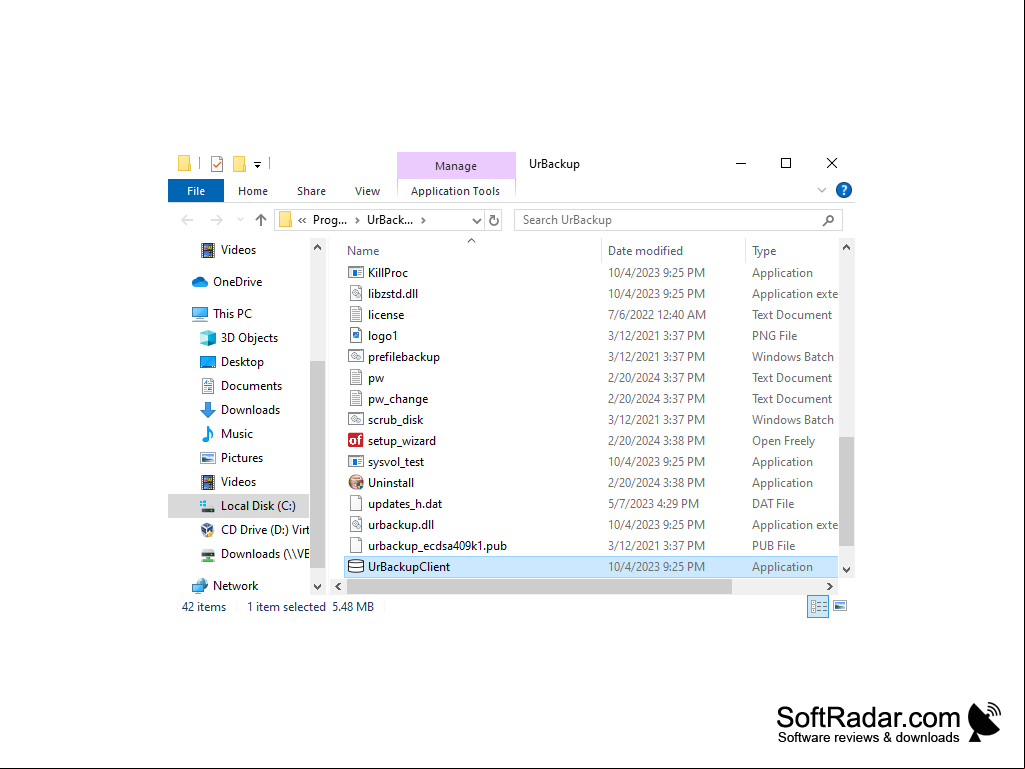The width and height of the screenshot is (1025, 769).
Task: Open address bar history dropdown
Action: coord(477,220)
